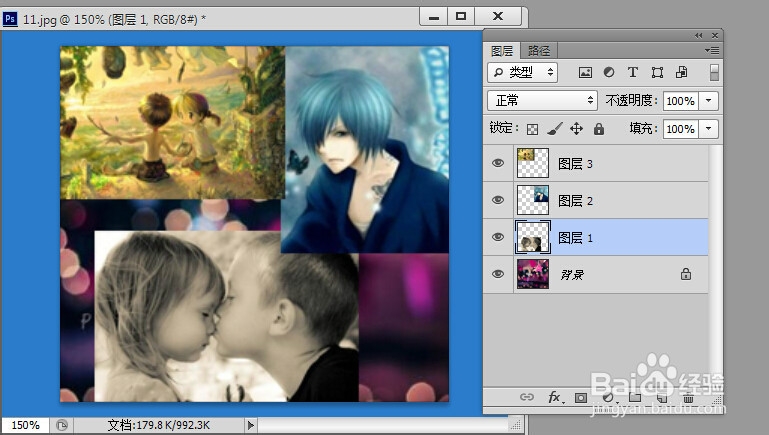Select the 图层 3 layer name
769x435 pixels.
coord(576,164)
